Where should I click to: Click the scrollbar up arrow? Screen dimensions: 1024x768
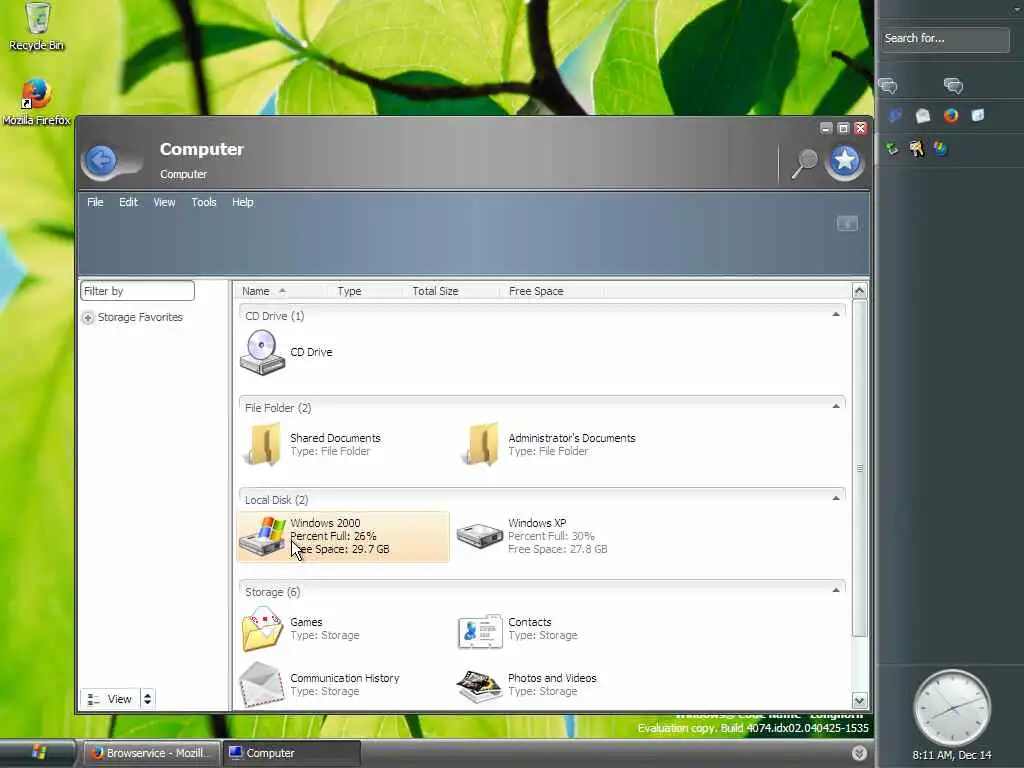click(859, 291)
